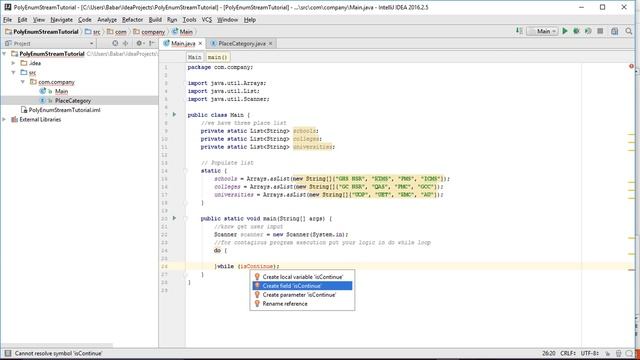Click the red error indicator above editor scrollbar
This screenshot has height=360, width=640.
(x=631, y=66)
